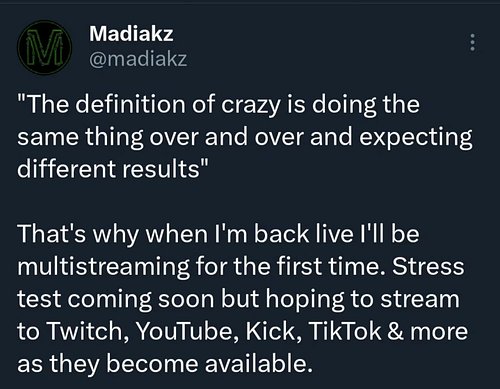Click the quoted 'definition of crazy' first line

click(x=218, y=105)
